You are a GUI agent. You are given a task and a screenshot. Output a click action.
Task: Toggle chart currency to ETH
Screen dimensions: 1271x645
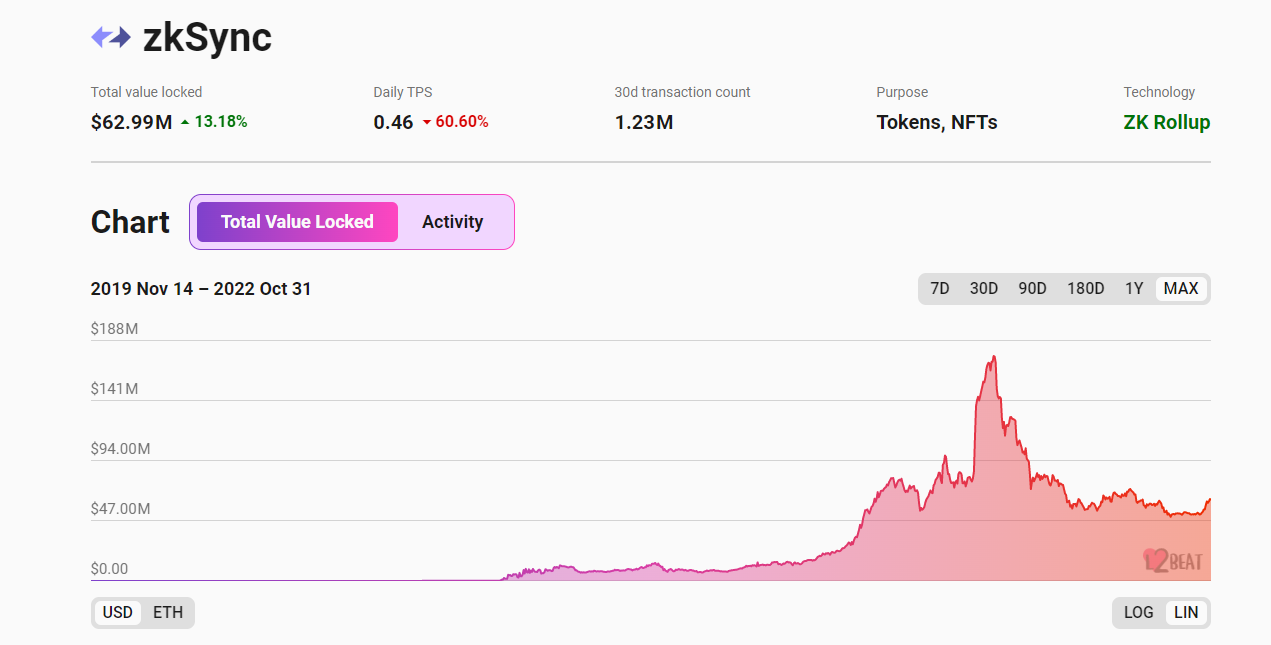tap(168, 613)
